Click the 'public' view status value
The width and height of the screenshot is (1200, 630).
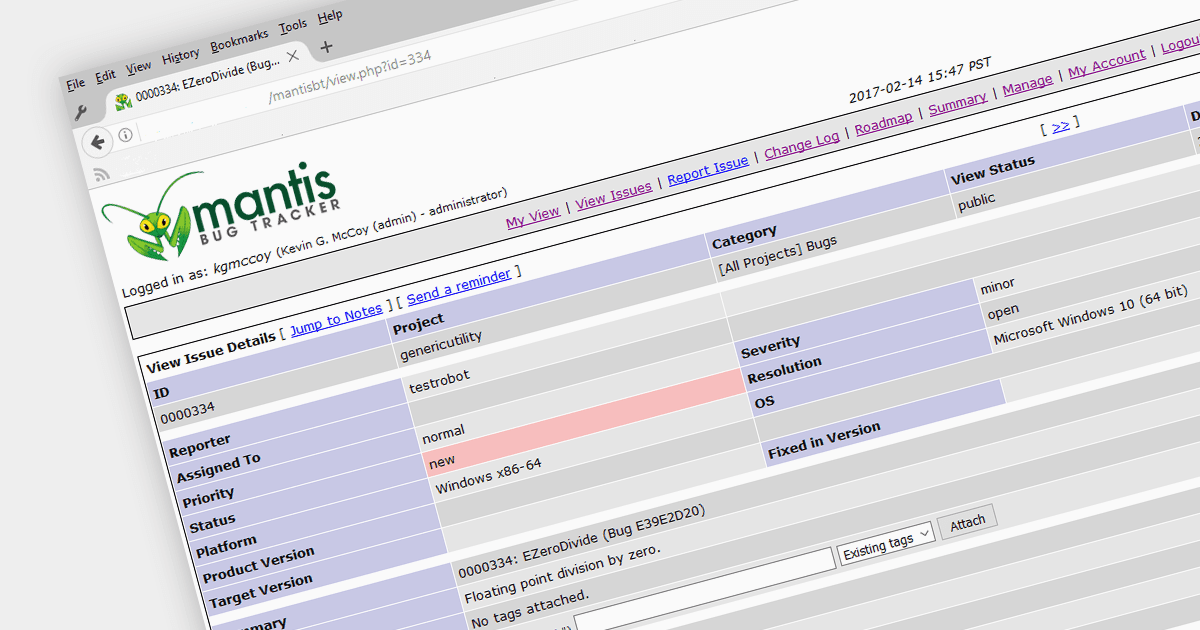coord(977,200)
